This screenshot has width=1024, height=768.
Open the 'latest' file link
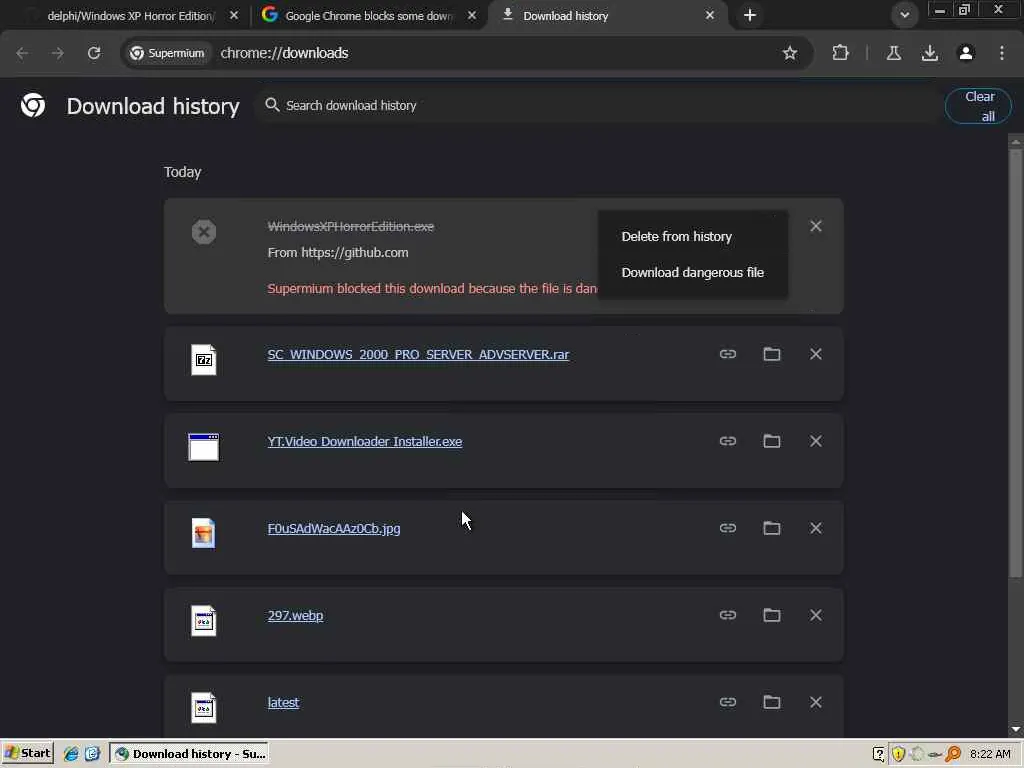point(283,703)
